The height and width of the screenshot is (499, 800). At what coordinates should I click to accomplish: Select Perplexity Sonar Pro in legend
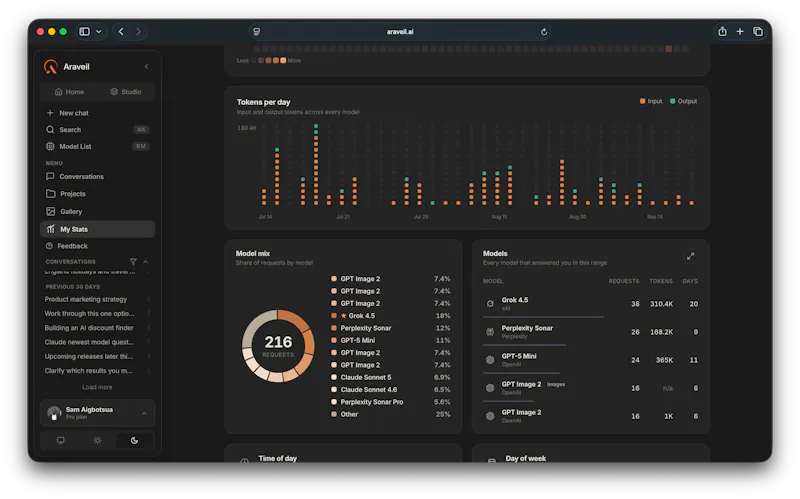pos(390,402)
